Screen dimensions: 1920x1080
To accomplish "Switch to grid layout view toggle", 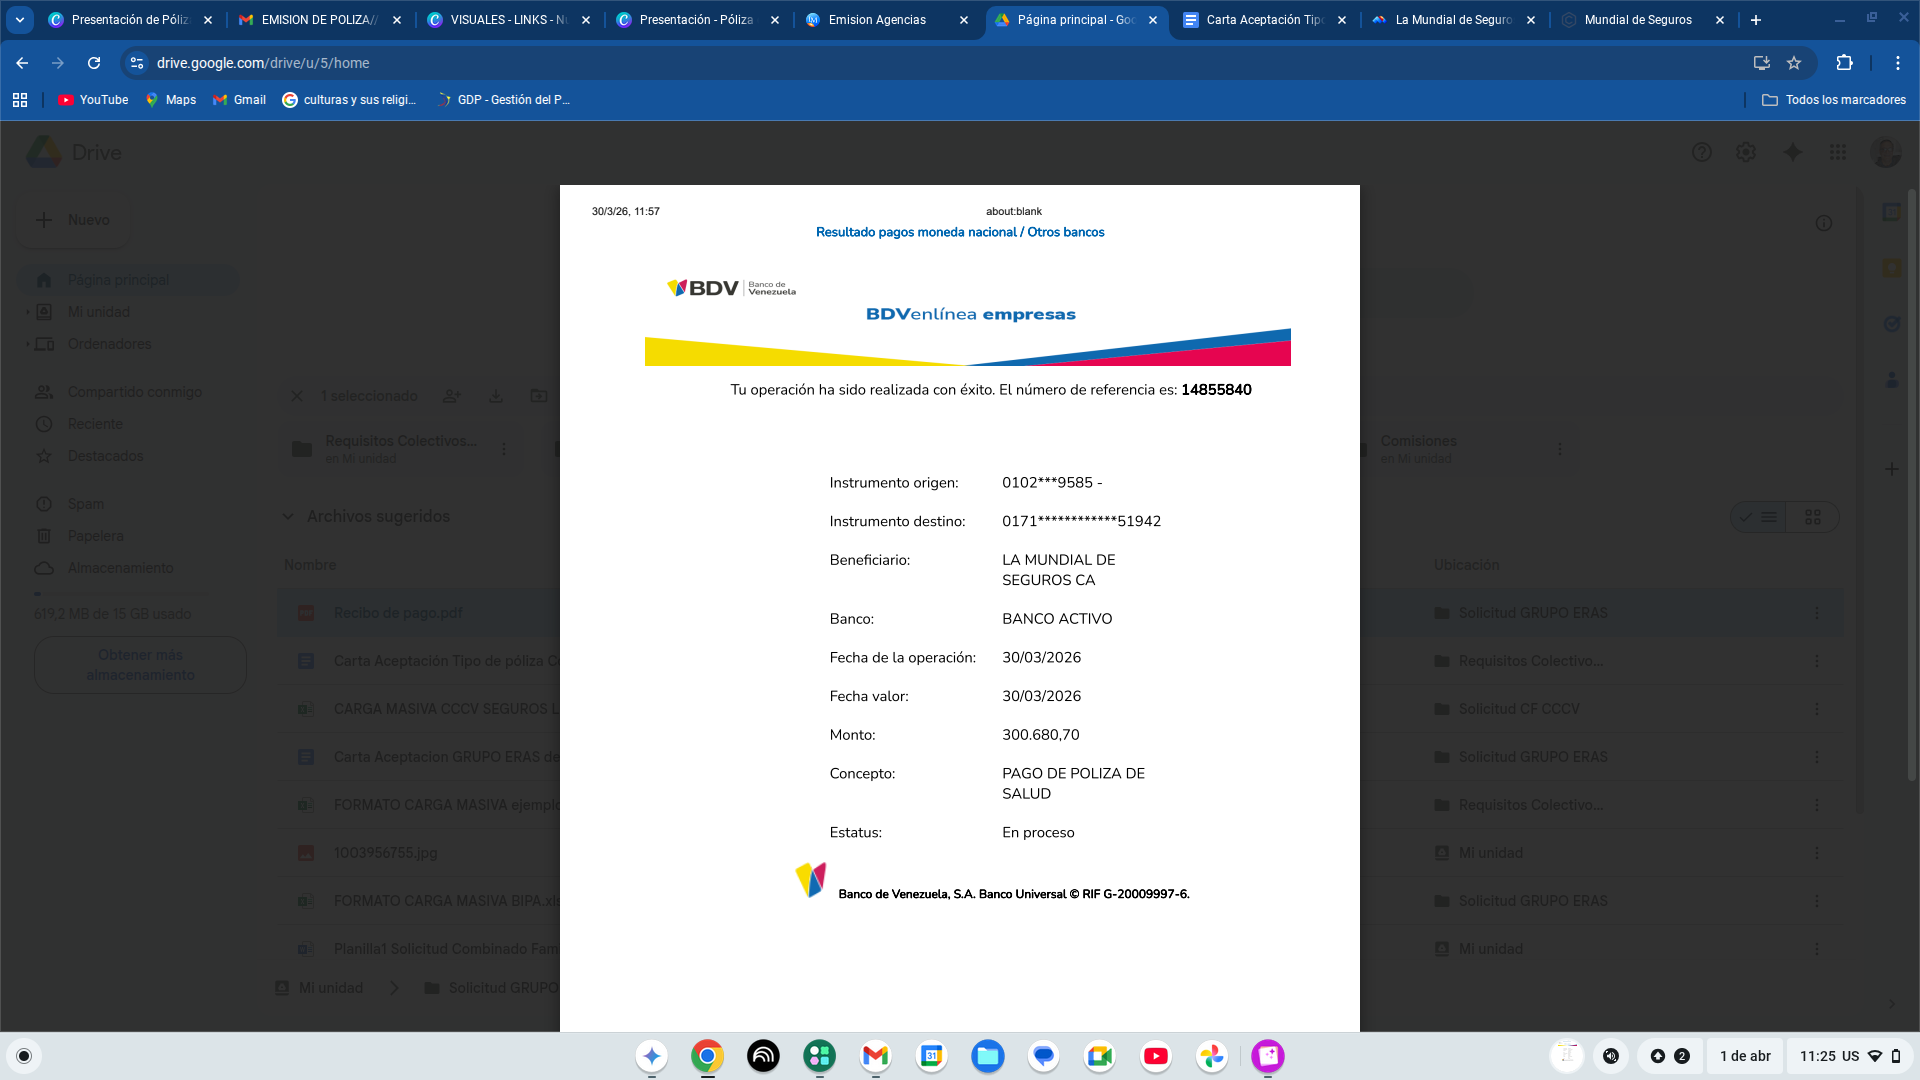I will (x=1813, y=517).
